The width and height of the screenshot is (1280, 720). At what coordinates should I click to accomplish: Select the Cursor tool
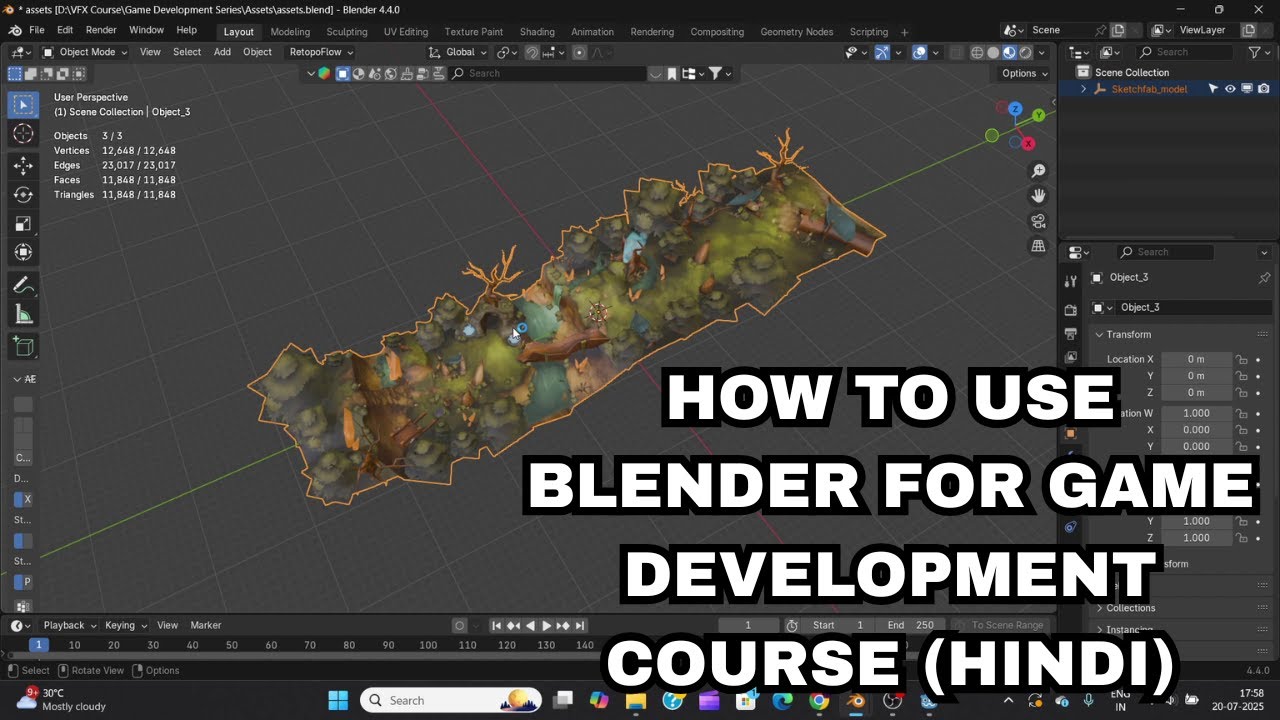[24, 134]
